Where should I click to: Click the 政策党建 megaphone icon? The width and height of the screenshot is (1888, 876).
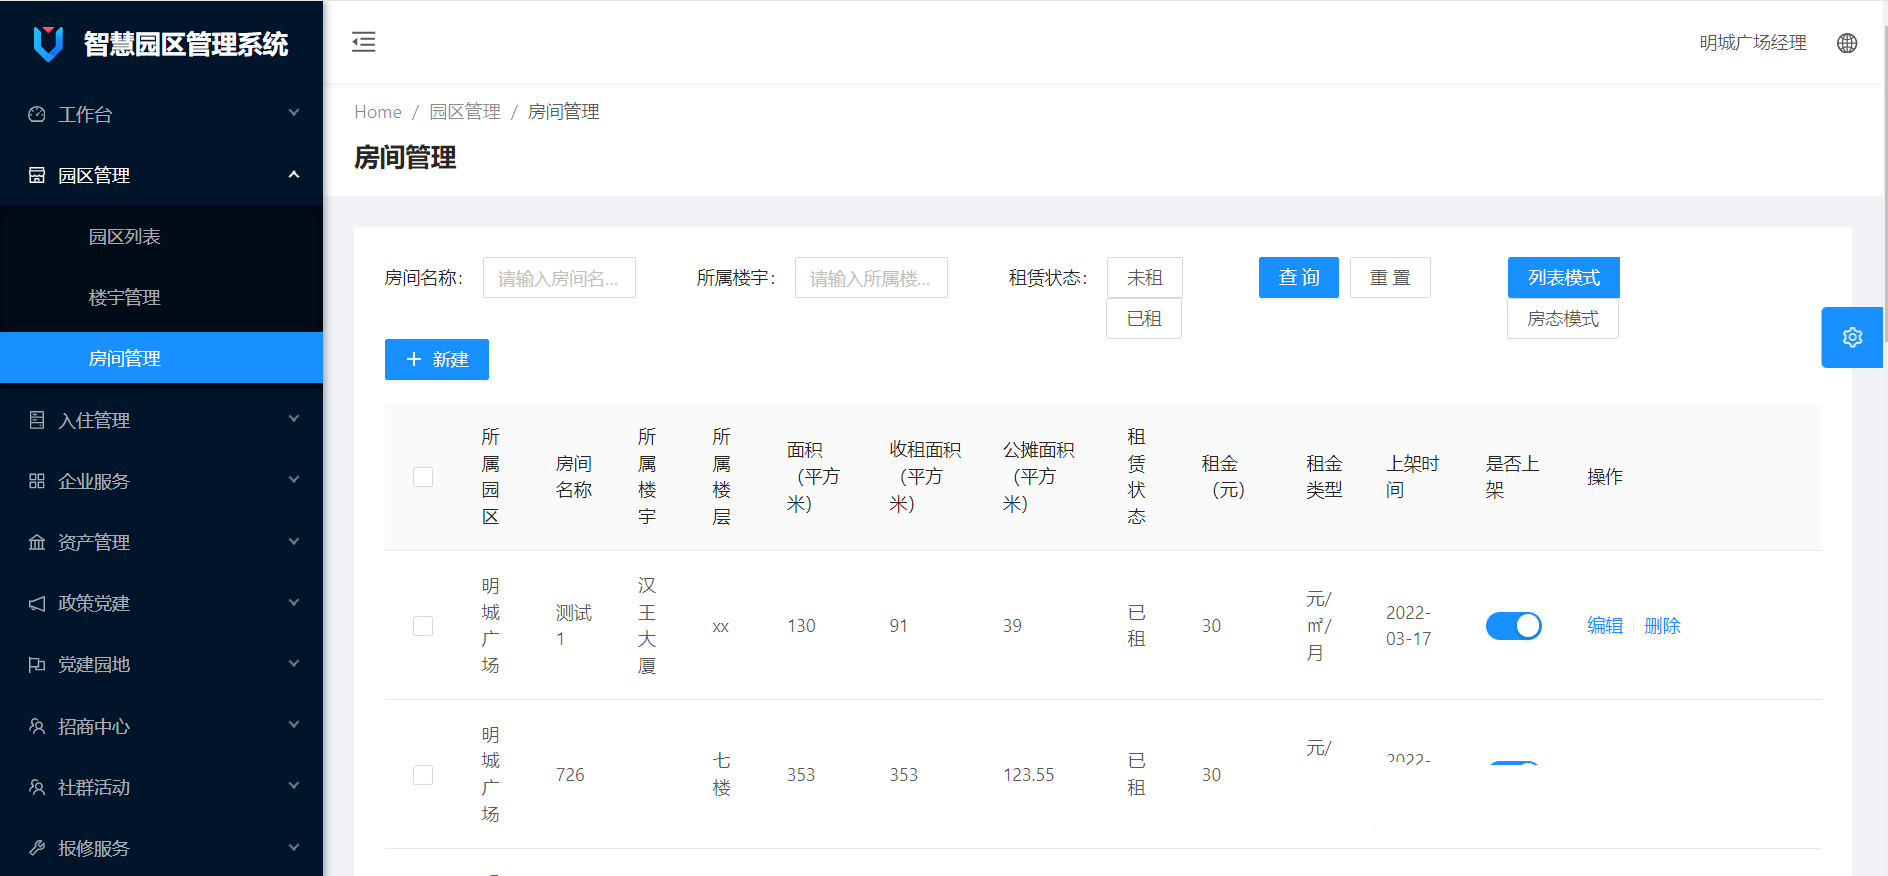37,603
